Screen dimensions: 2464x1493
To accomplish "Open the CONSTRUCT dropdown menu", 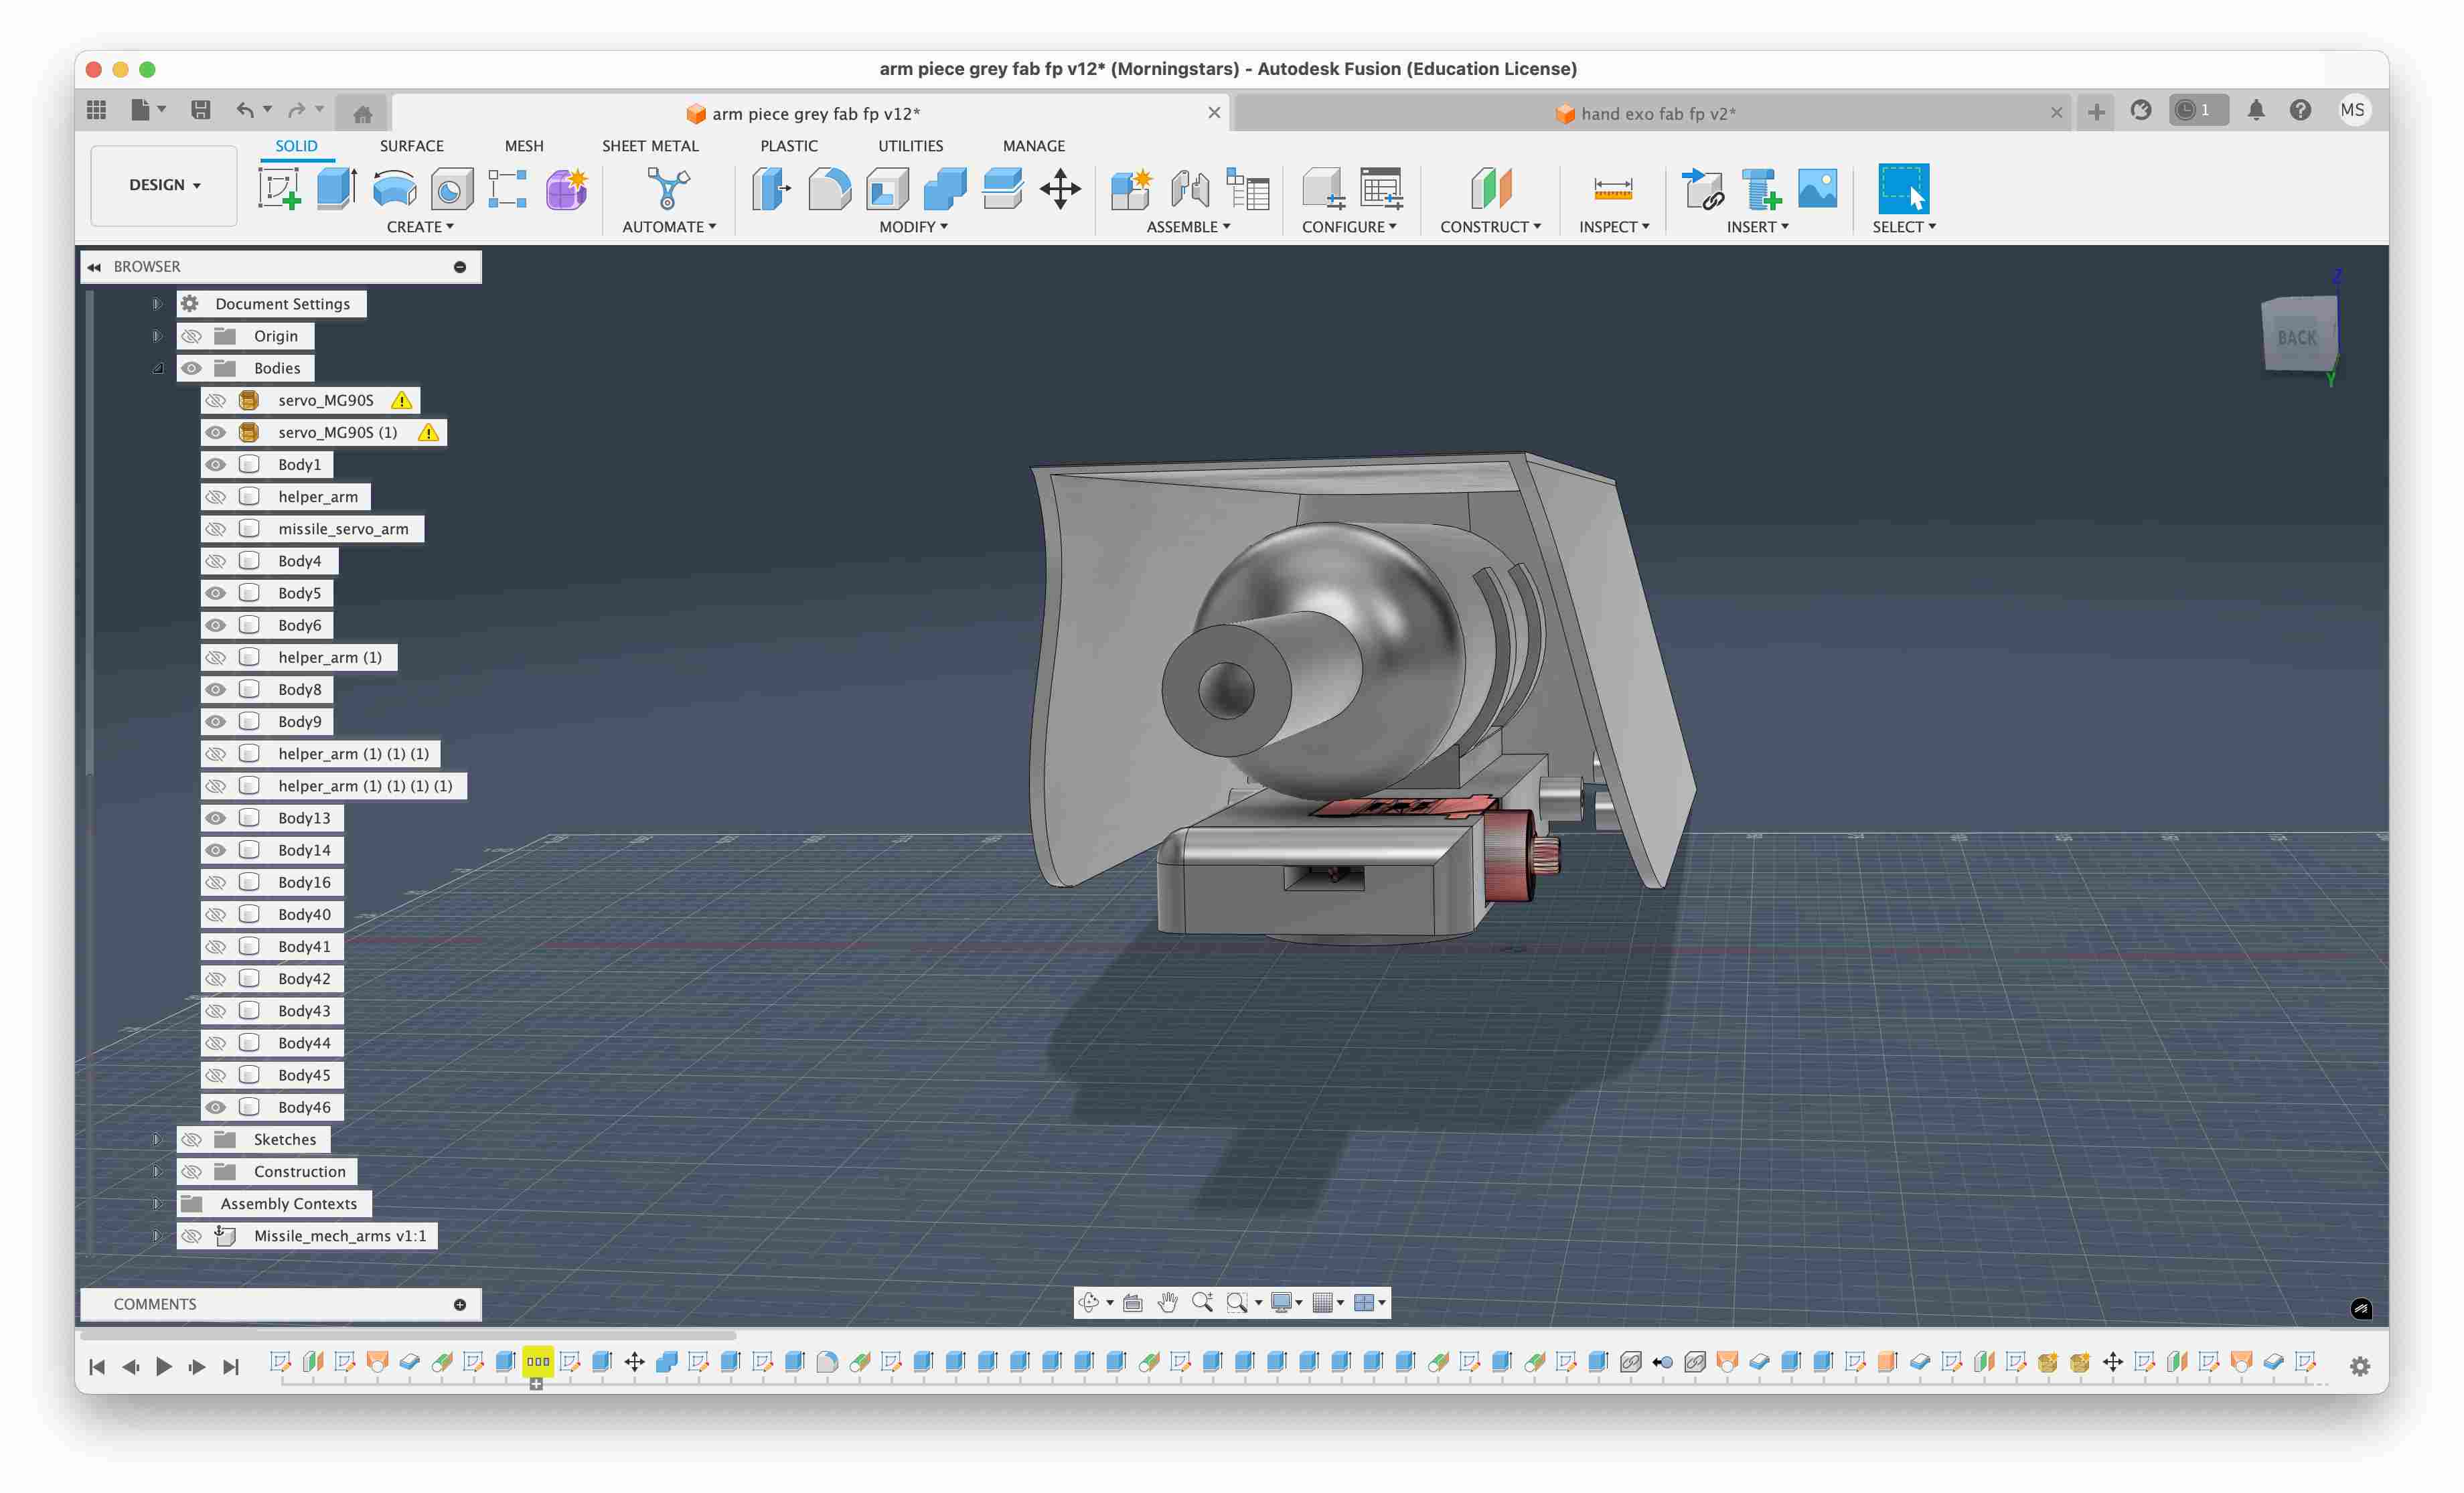I will [x=1490, y=227].
